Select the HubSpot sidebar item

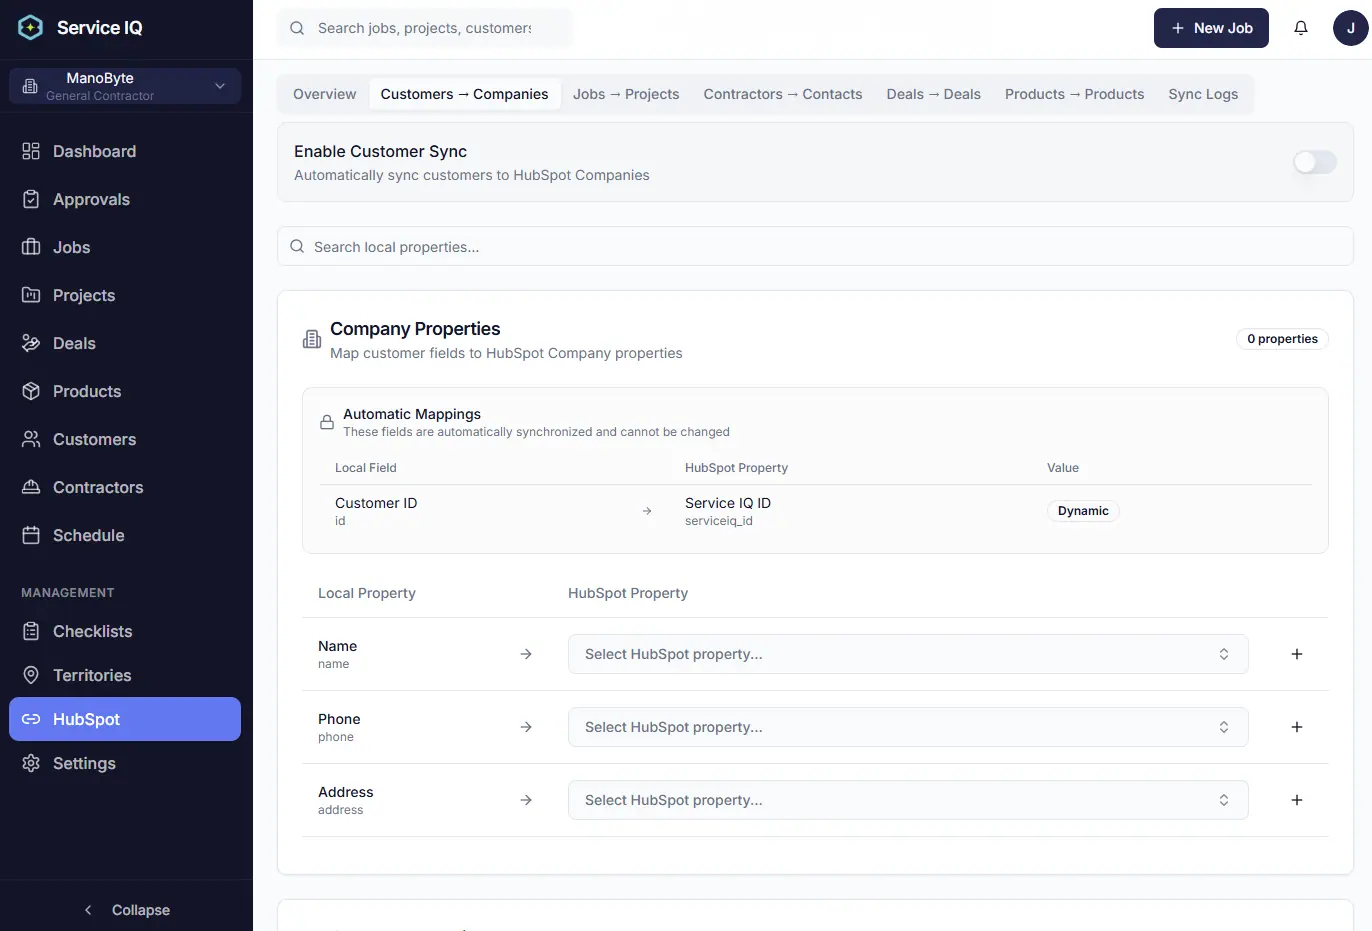click(x=125, y=719)
